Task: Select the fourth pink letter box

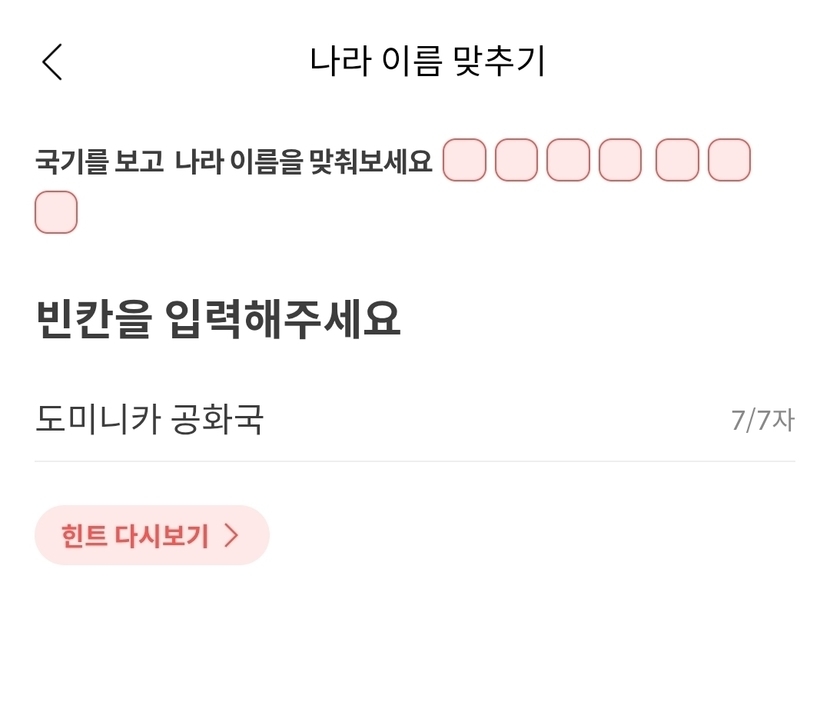Action: point(620,160)
